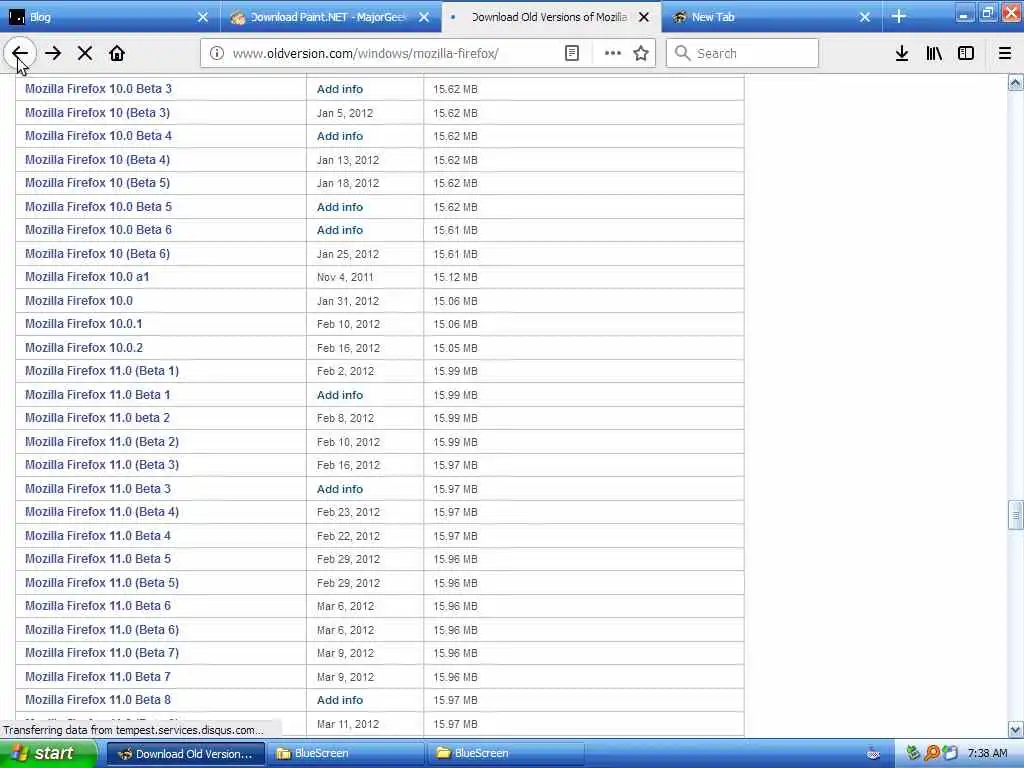
Task: Click Add info for Firefox 10.0 Beta 3
Action: pos(340,89)
